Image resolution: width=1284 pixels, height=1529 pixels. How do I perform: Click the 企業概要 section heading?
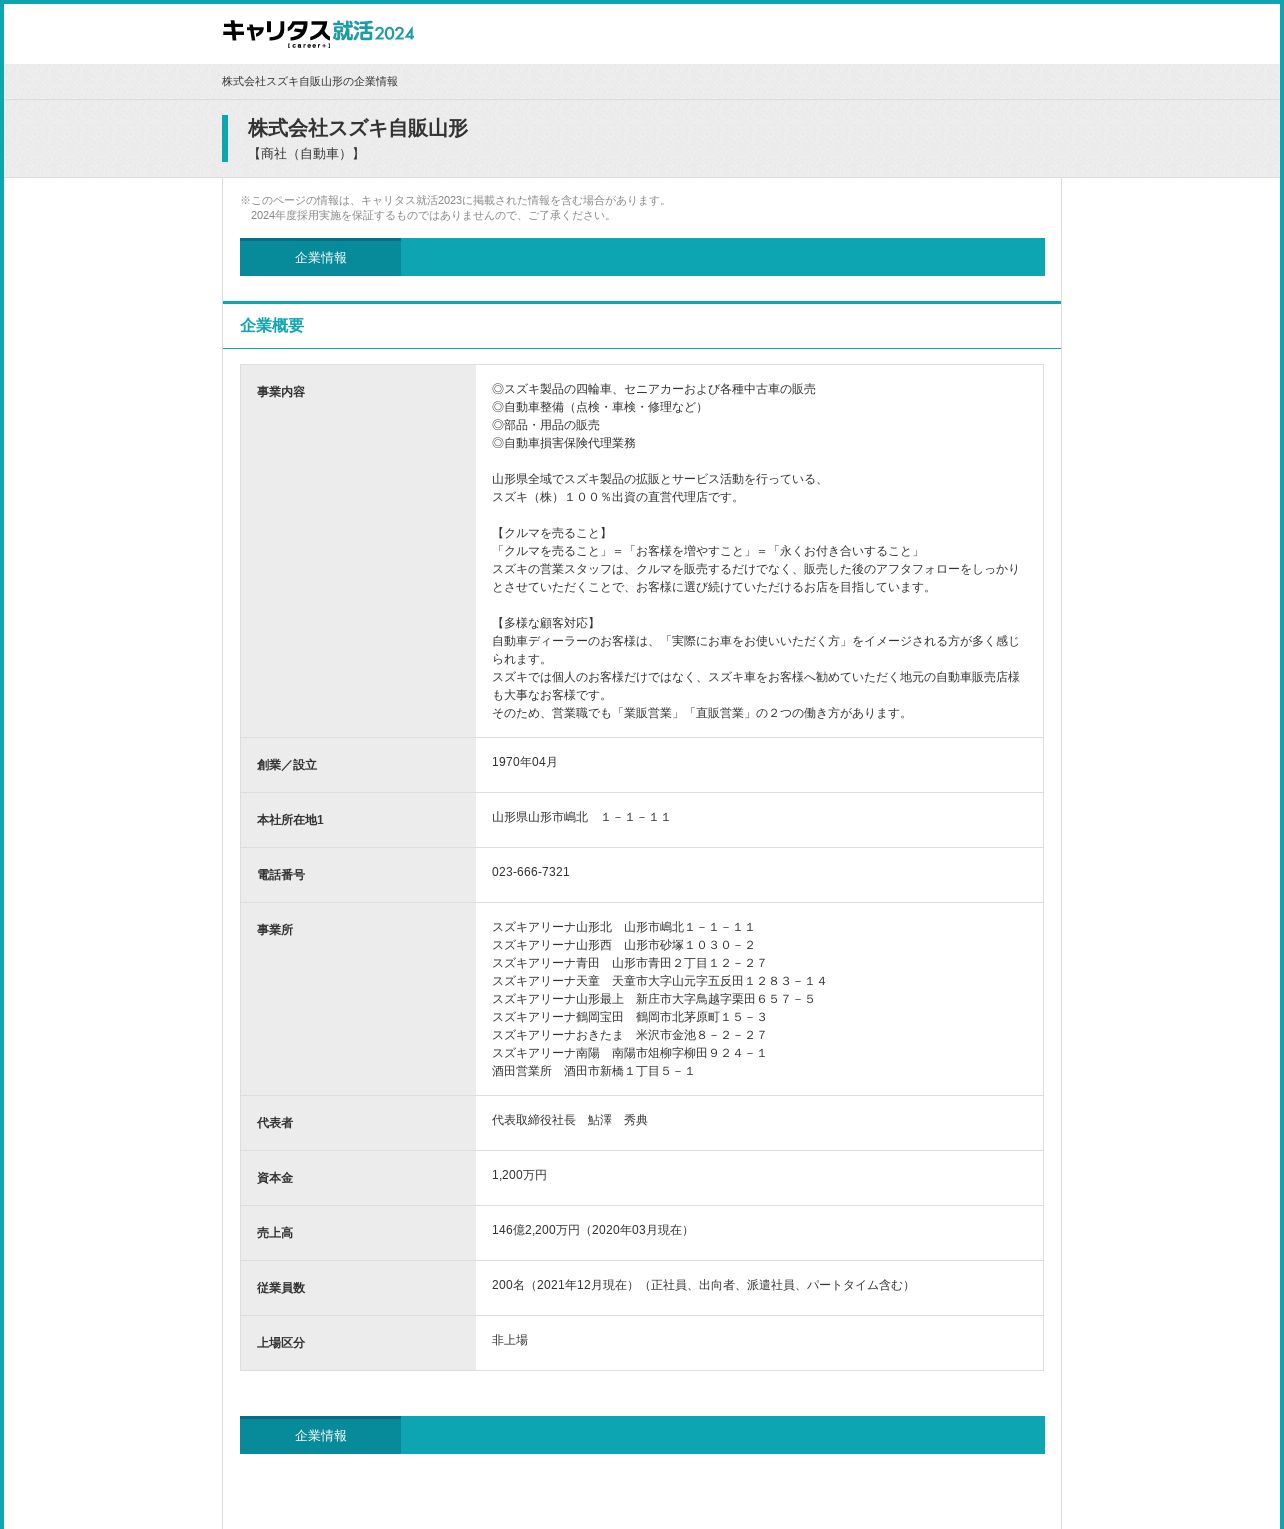click(x=272, y=325)
